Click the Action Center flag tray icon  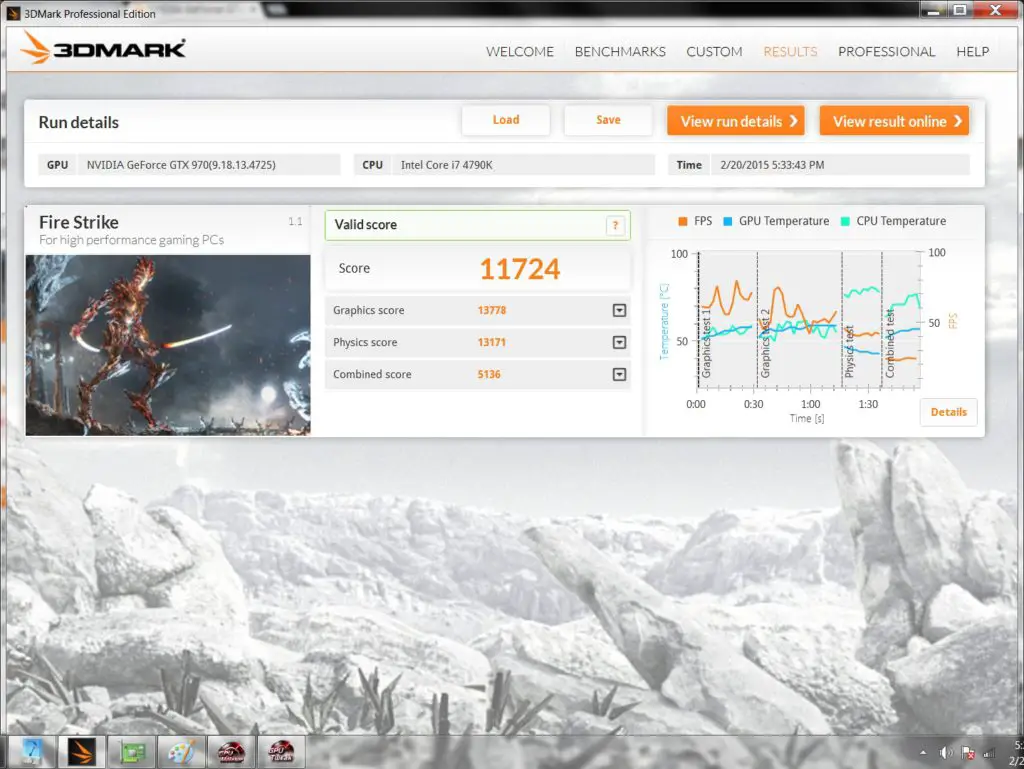point(968,753)
